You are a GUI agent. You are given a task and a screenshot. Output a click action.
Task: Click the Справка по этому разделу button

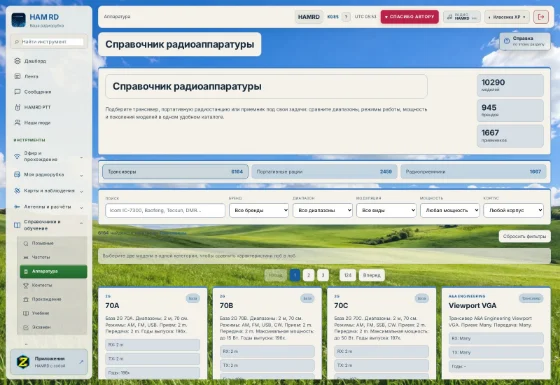(525, 41)
